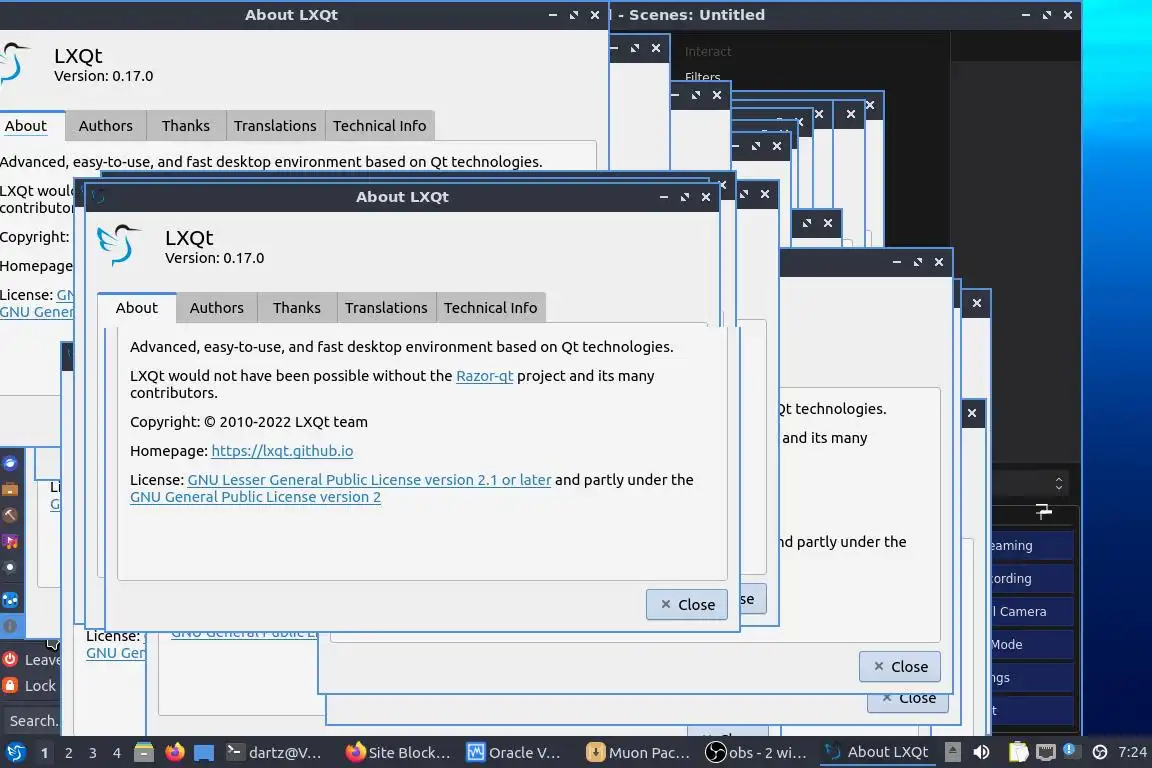Open the volume speaker tray icon
This screenshot has width=1152, height=768.
click(981, 752)
